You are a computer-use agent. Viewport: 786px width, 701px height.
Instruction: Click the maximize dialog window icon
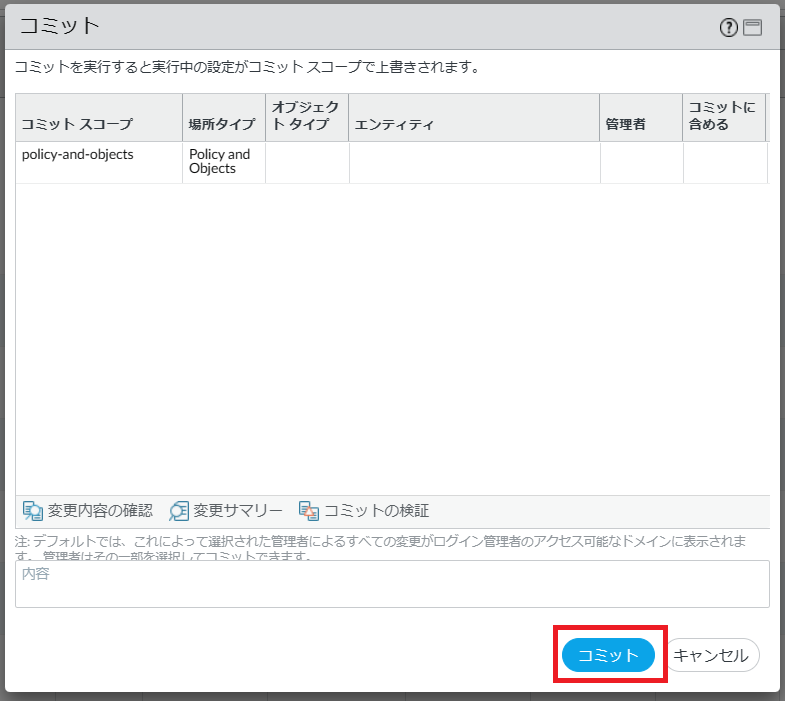pos(752,28)
